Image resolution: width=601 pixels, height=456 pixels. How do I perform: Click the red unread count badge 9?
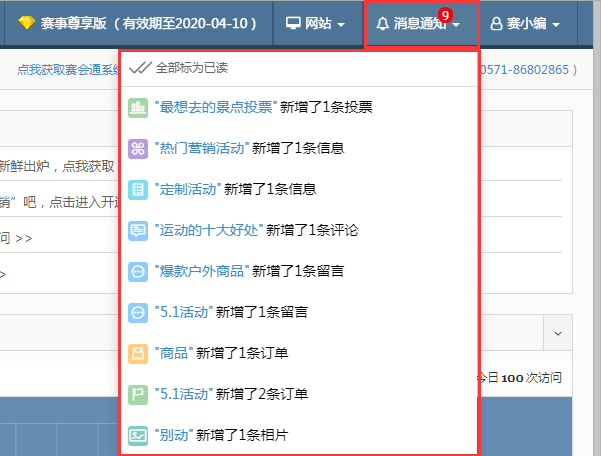[x=445, y=14]
